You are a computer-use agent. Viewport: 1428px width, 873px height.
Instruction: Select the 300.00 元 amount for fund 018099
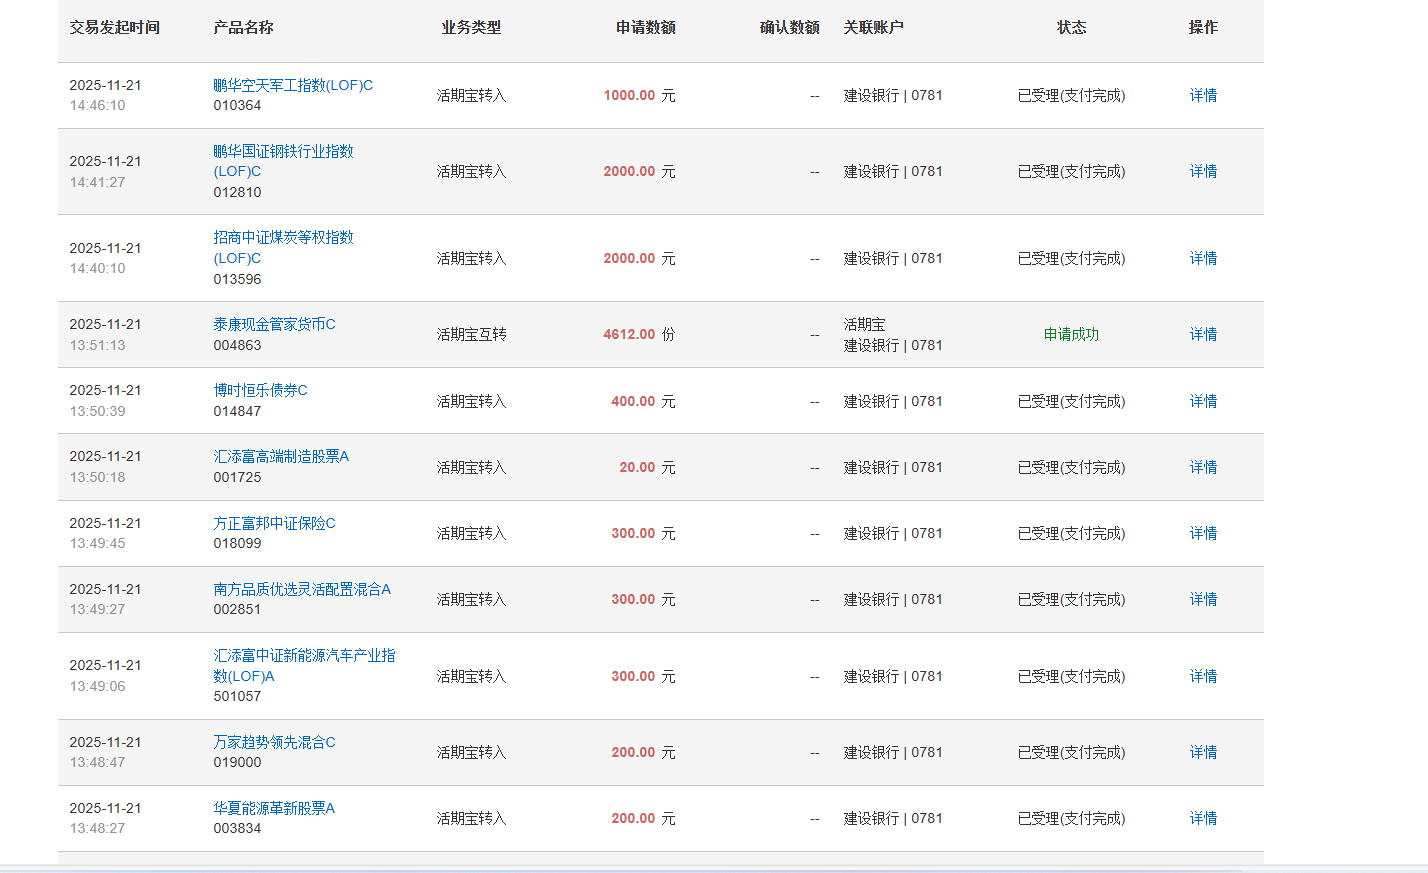pyautogui.click(x=643, y=533)
